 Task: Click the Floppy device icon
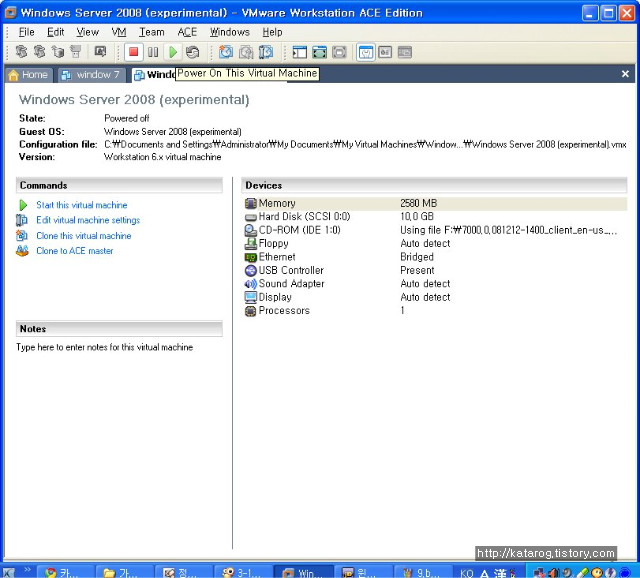click(251, 244)
